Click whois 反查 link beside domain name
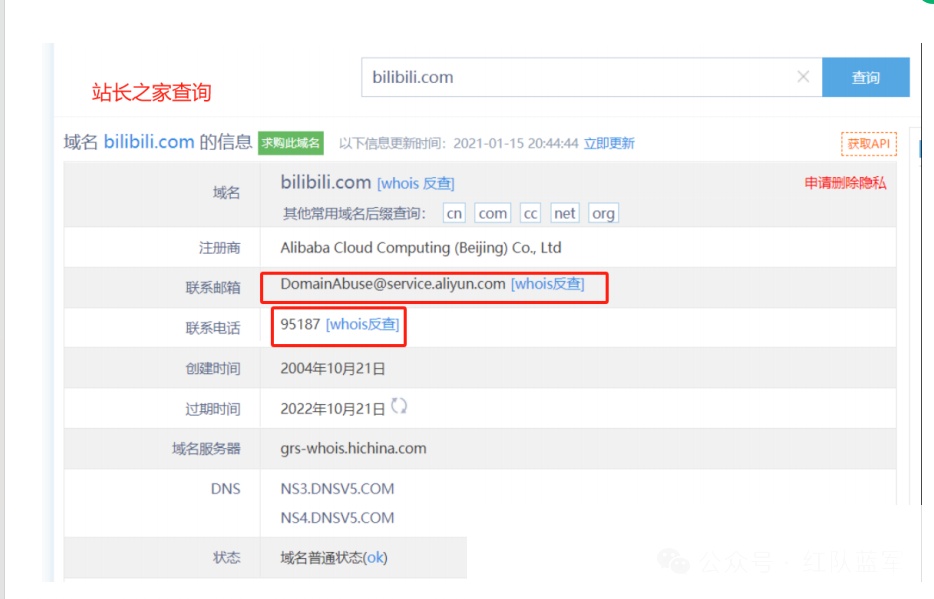Image resolution: width=934 pixels, height=599 pixels. coord(416,183)
